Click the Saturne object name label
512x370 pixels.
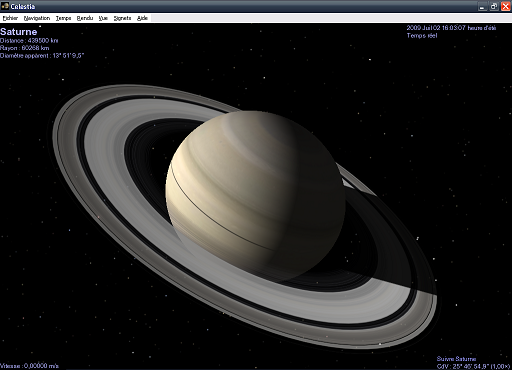(19, 32)
